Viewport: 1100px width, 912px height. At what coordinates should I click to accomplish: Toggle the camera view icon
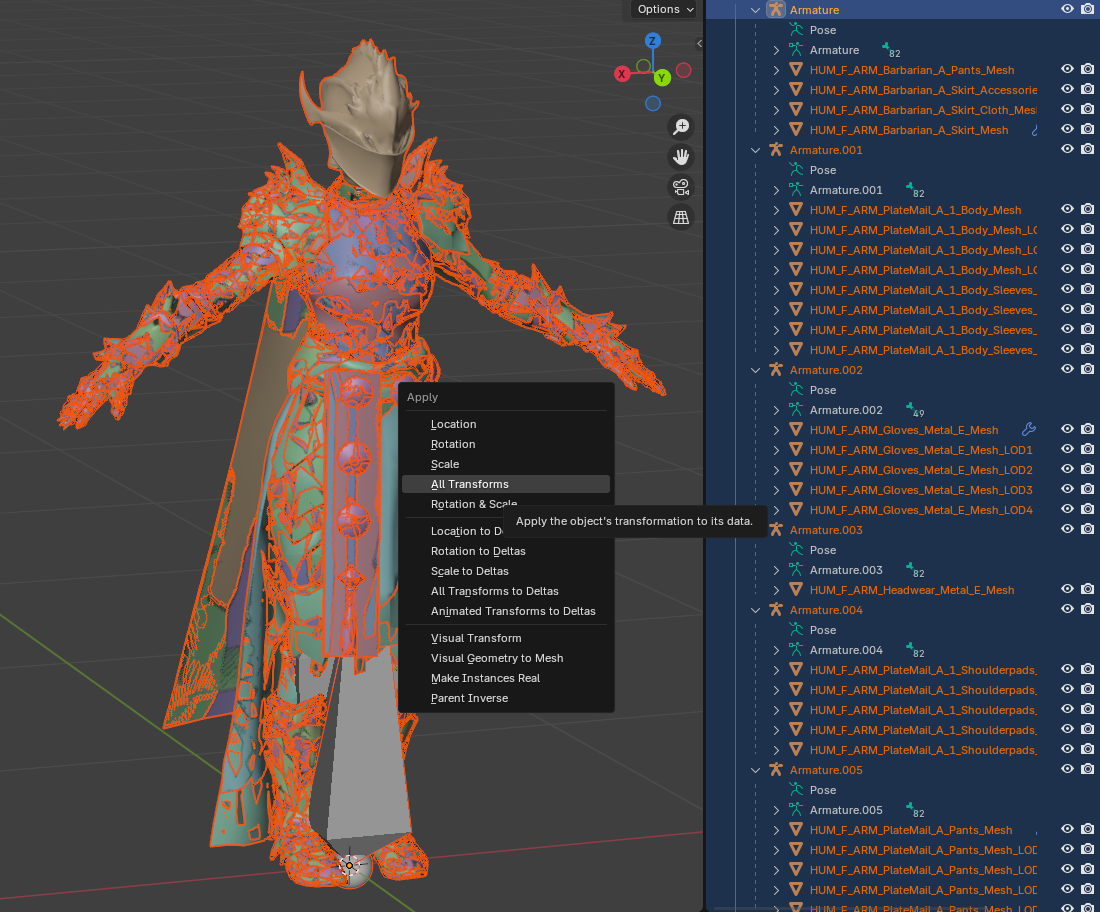click(680, 187)
